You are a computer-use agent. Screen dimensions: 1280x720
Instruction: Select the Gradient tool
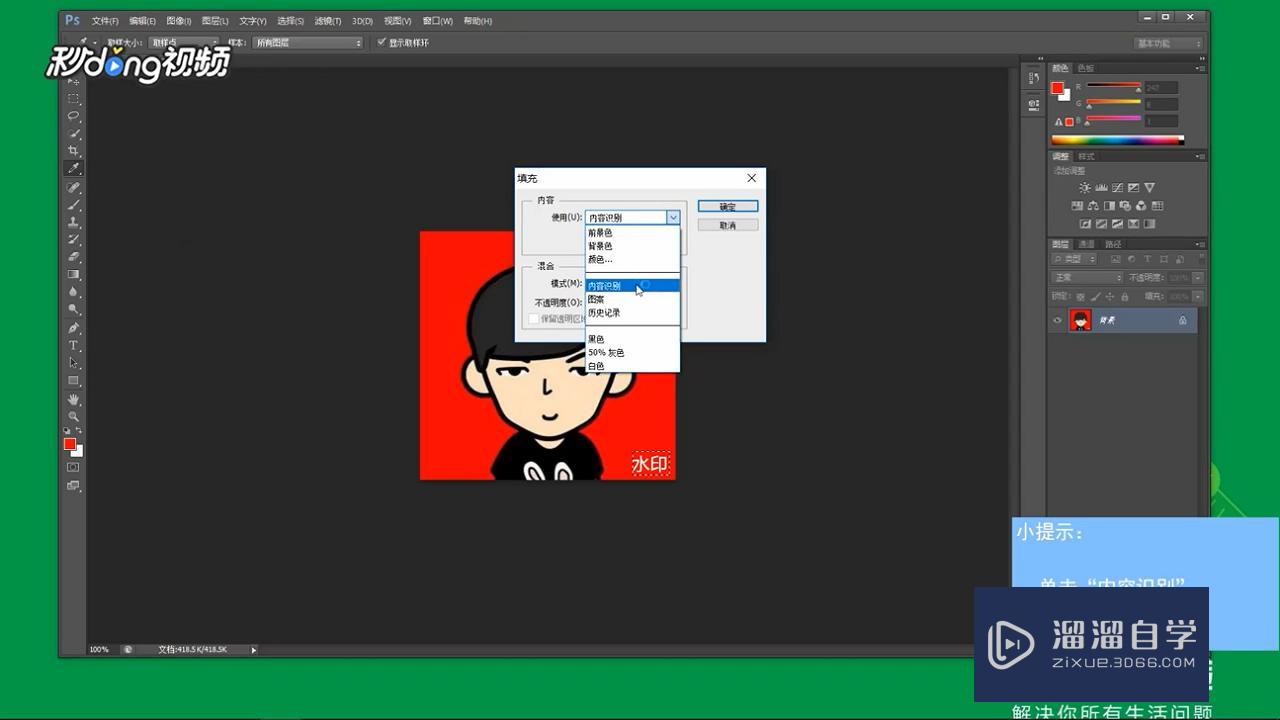(74, 274)
